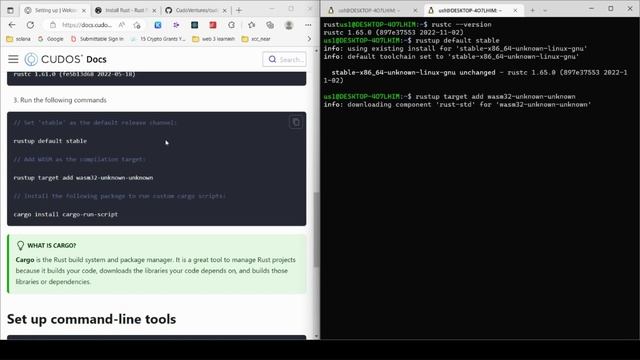The width and height of the screenshot is (640, 360).
Task: Open the 'scc_near' bookmarks folder
Action: (x=256, y=39)
